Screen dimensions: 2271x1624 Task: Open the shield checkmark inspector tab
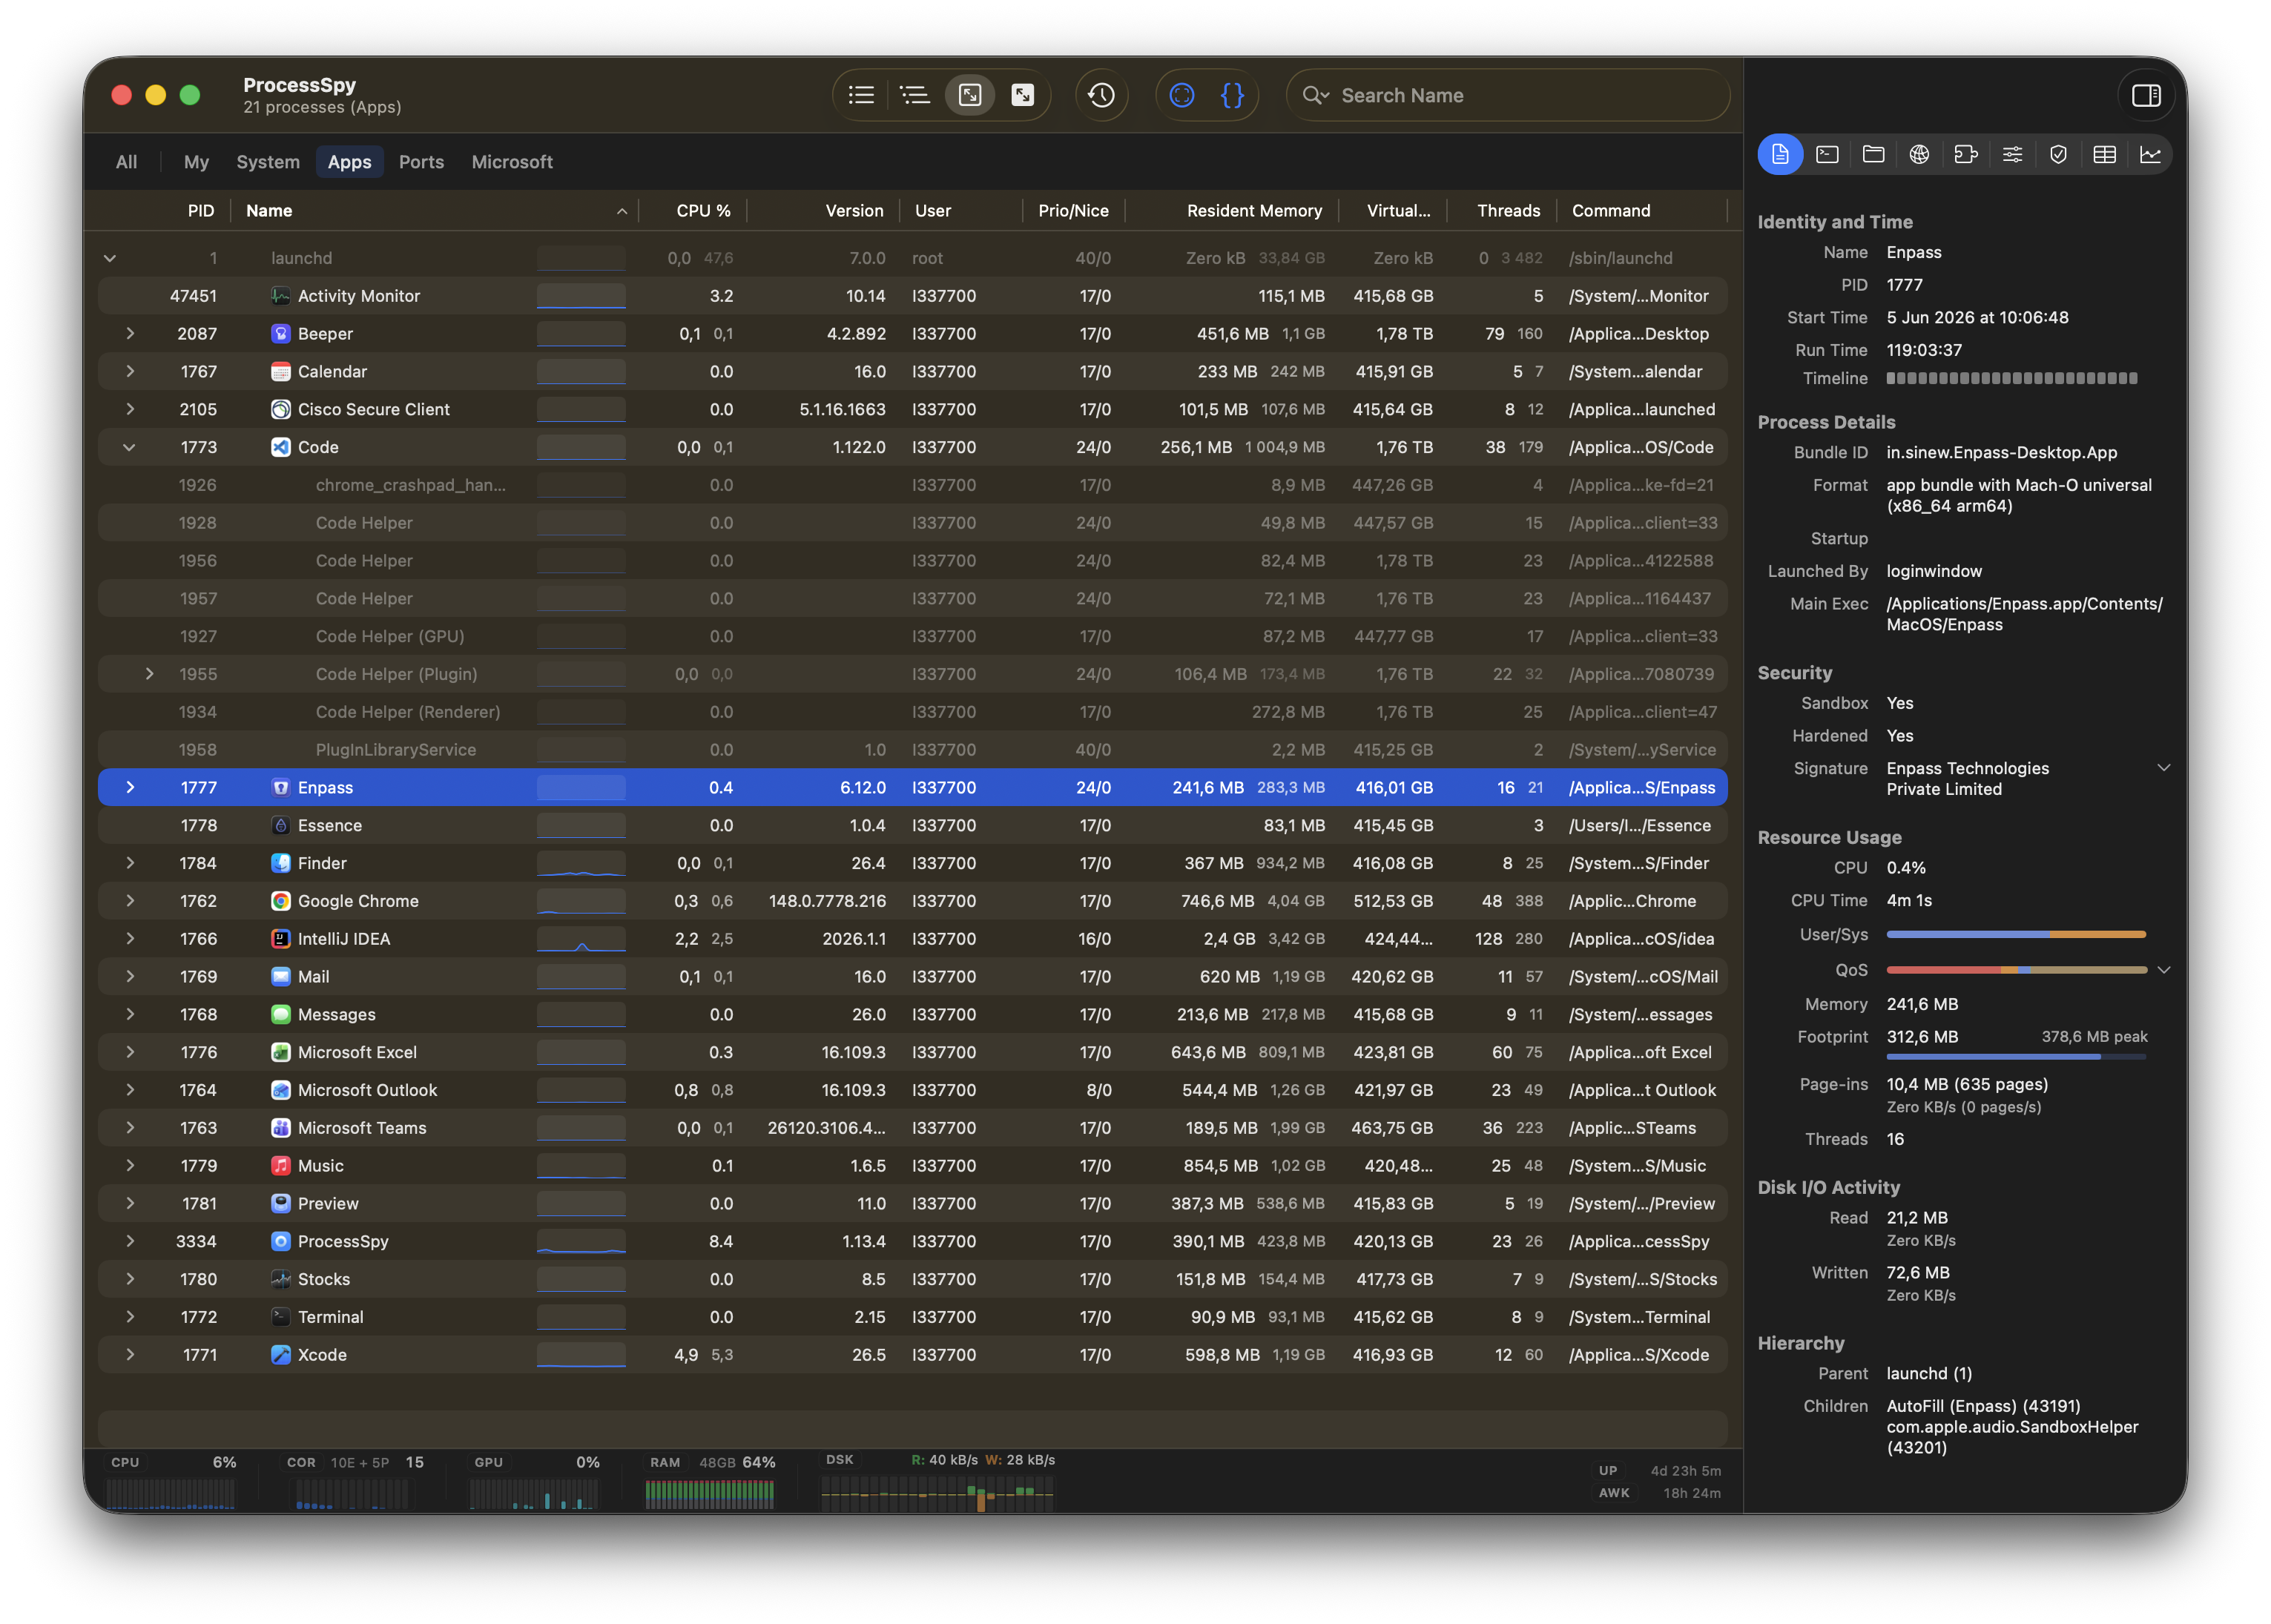pos(2058,154)
